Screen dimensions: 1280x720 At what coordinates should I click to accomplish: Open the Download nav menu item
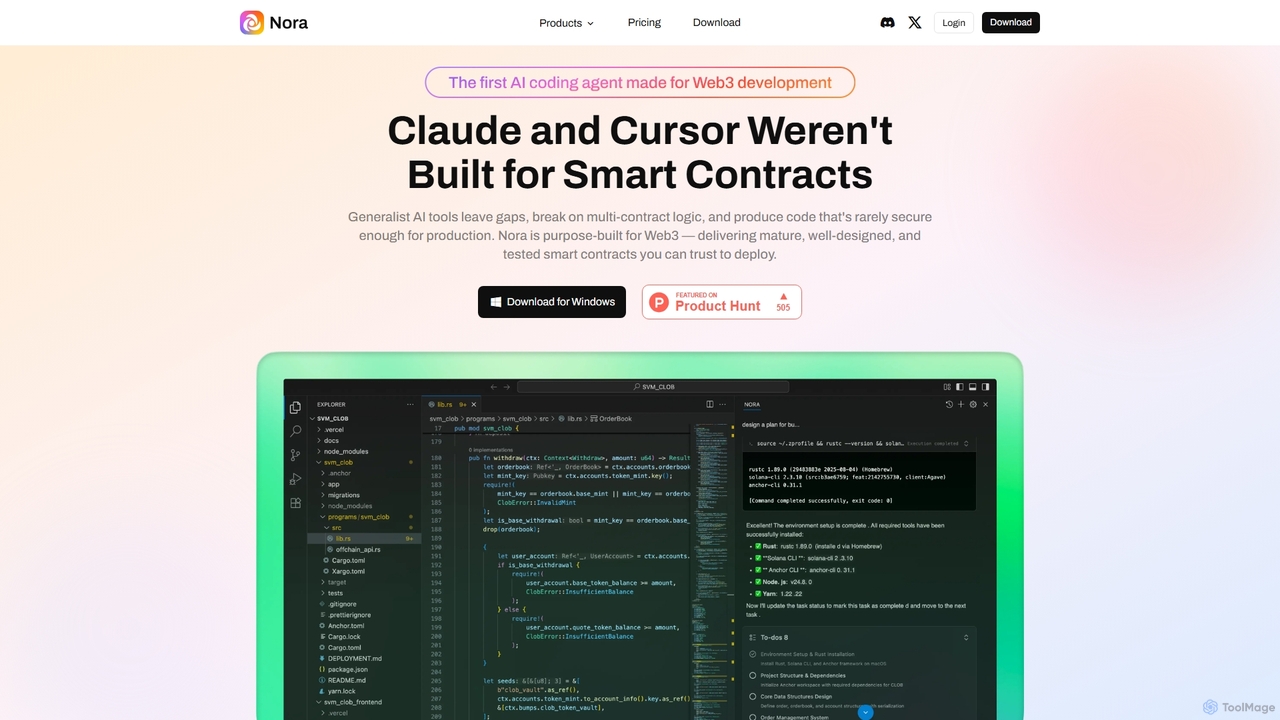(x=717, y=23)
